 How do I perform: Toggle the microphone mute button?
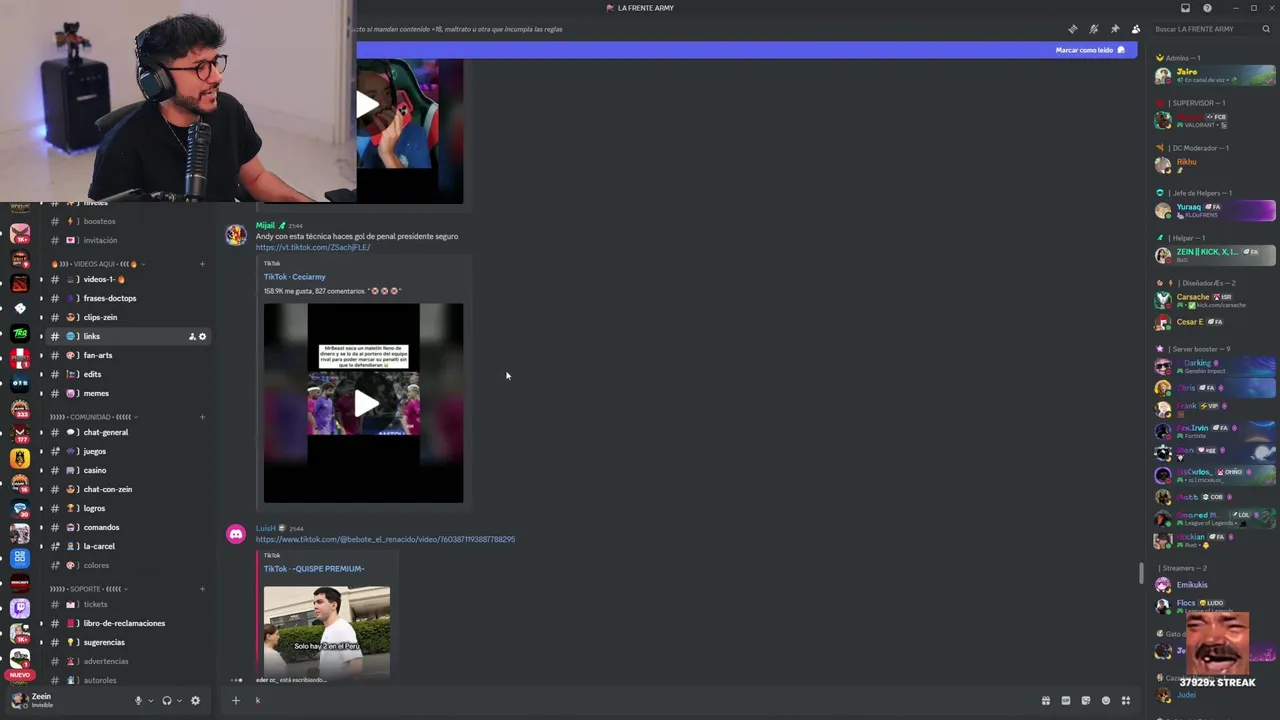[139, 701]
